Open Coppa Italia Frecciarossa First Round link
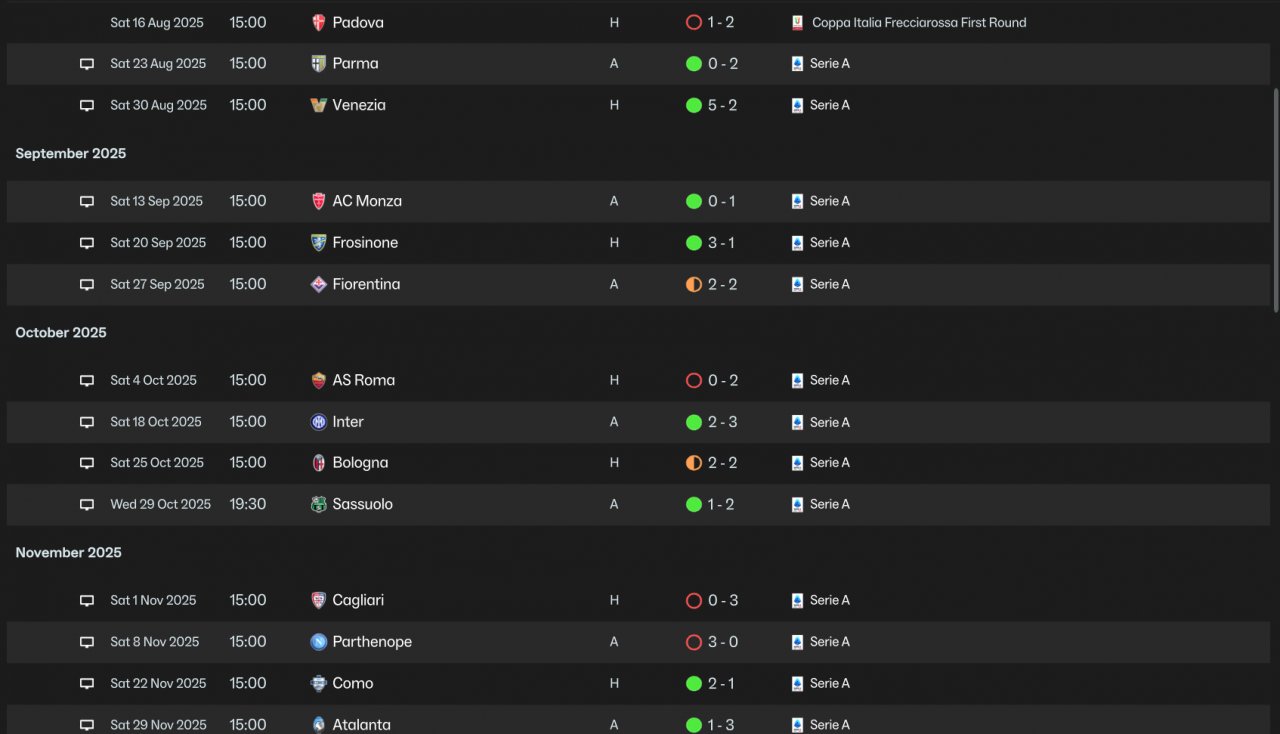 pyautogui.click(x=919, y=22)
